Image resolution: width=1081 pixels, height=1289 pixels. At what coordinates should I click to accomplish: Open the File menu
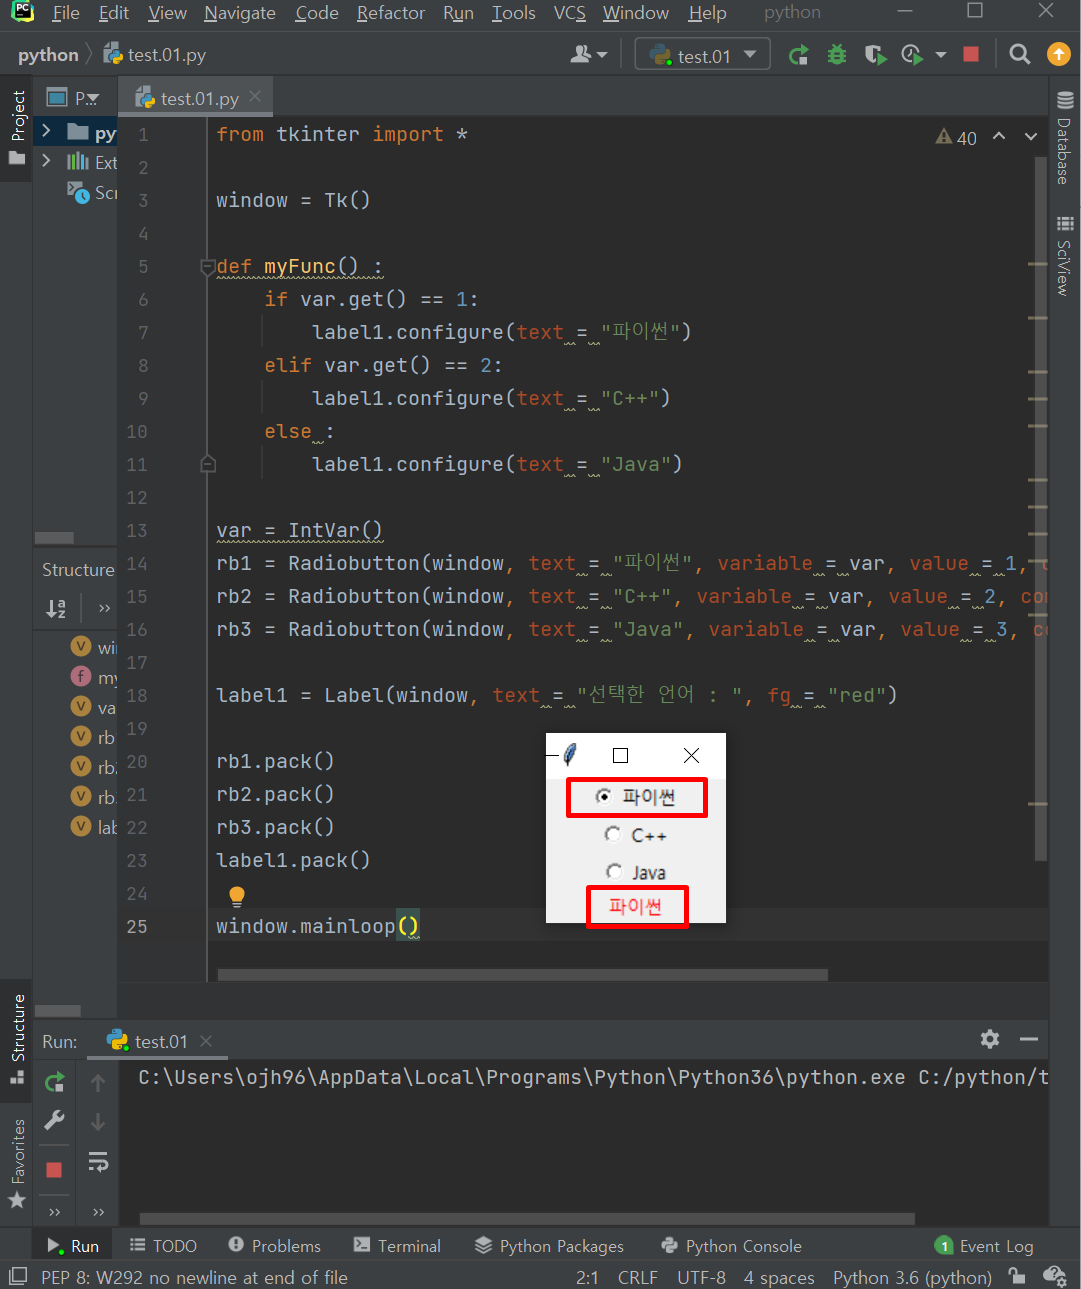coord(65,13)
